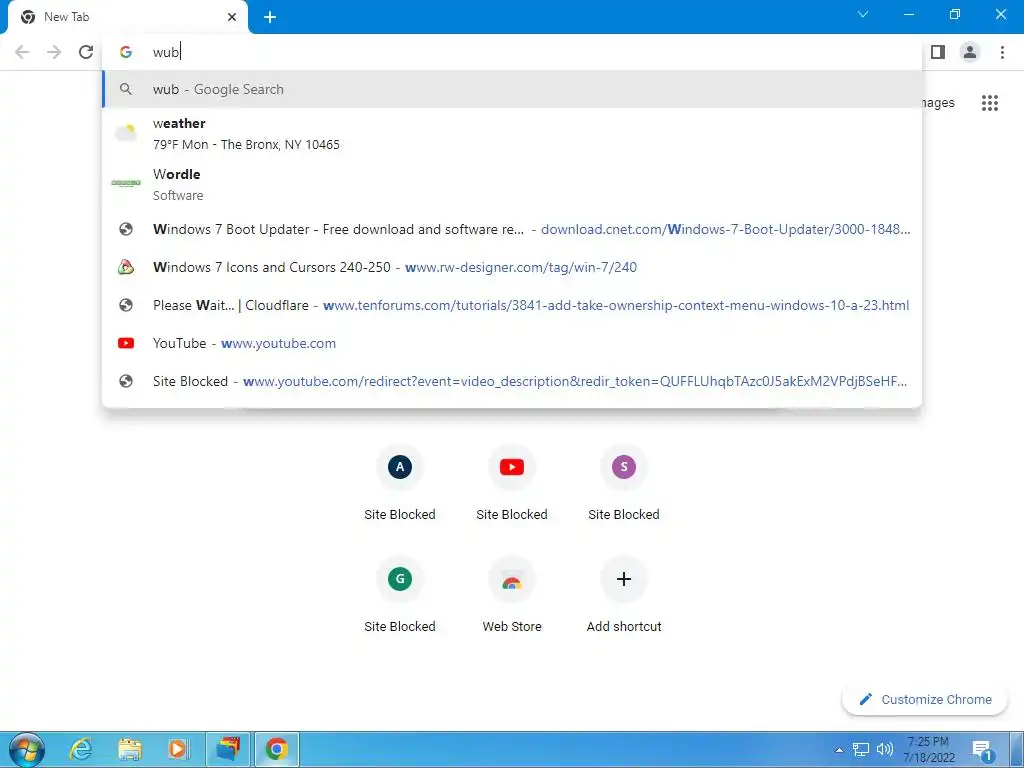Open the side panel icon
The height and width of the screenshot is (768, 1024).
[x=938, y=52]
